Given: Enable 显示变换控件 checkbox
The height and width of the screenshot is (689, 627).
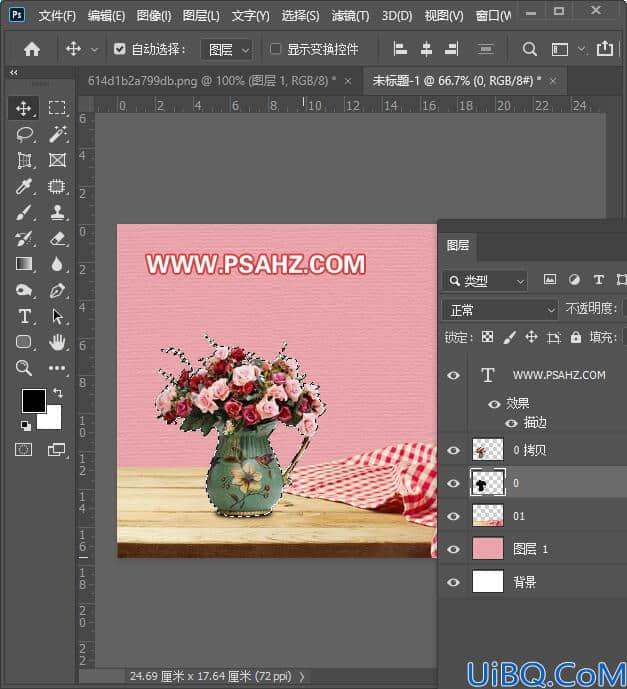Looking at the screenshot, I should [275, 49].
